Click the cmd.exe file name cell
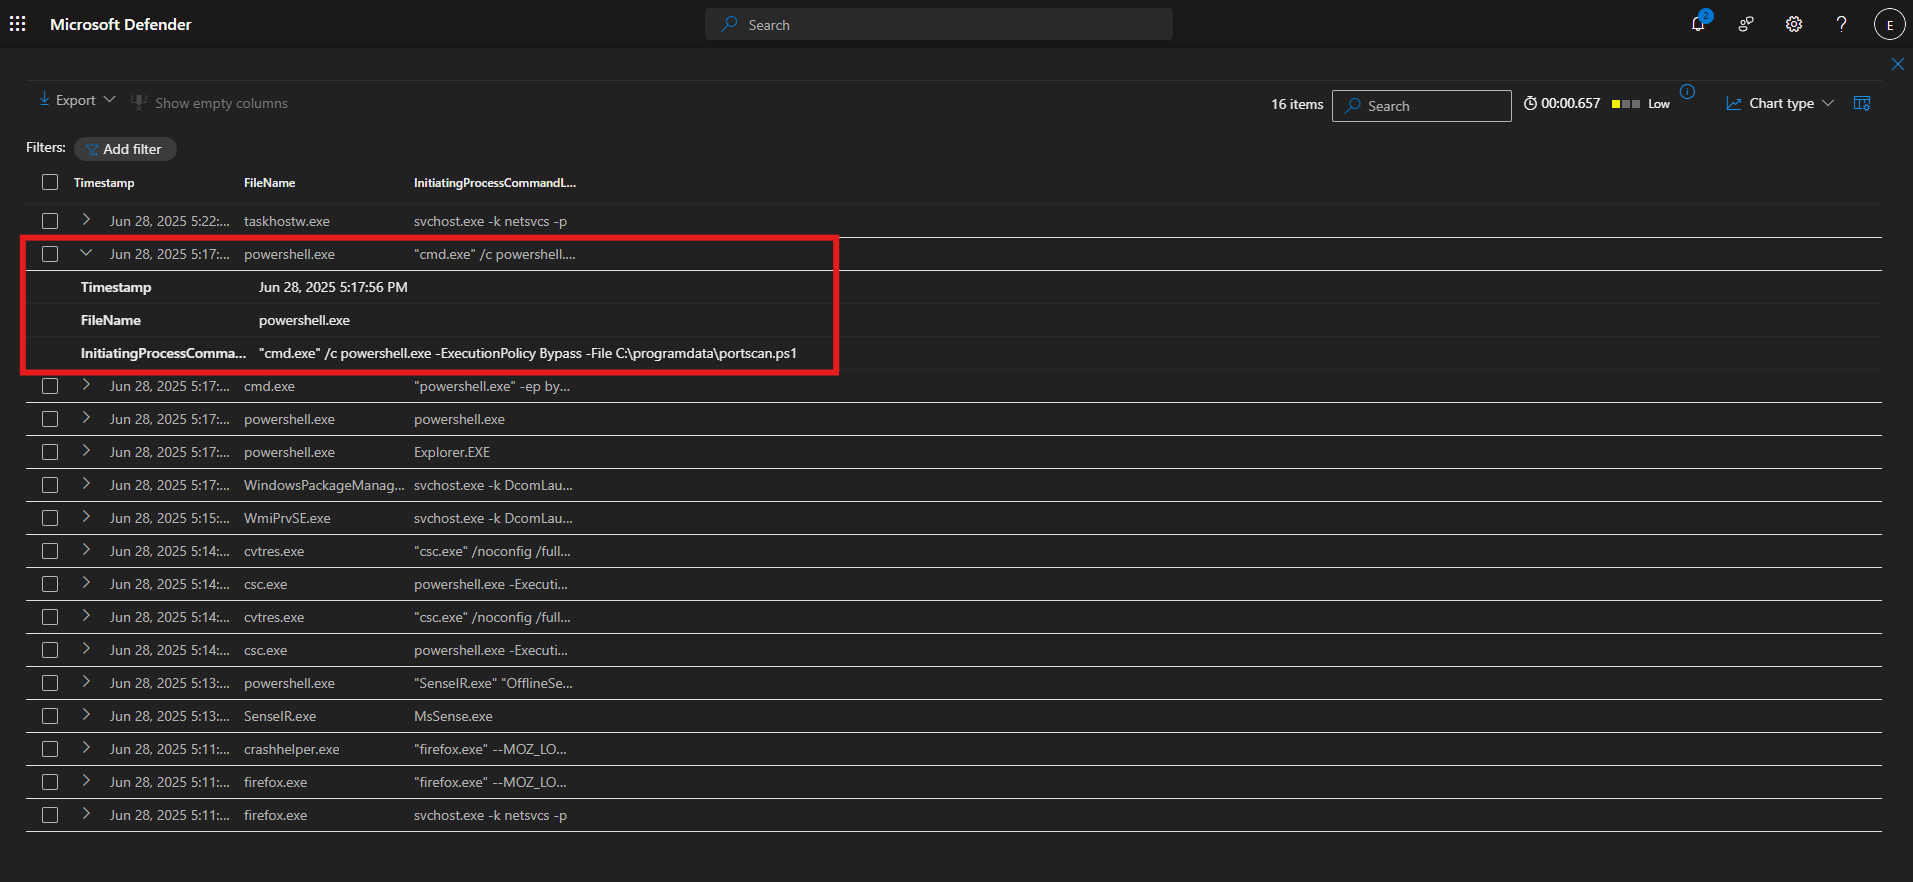This screenshot has width=1913, height=882. click(269, 386)
